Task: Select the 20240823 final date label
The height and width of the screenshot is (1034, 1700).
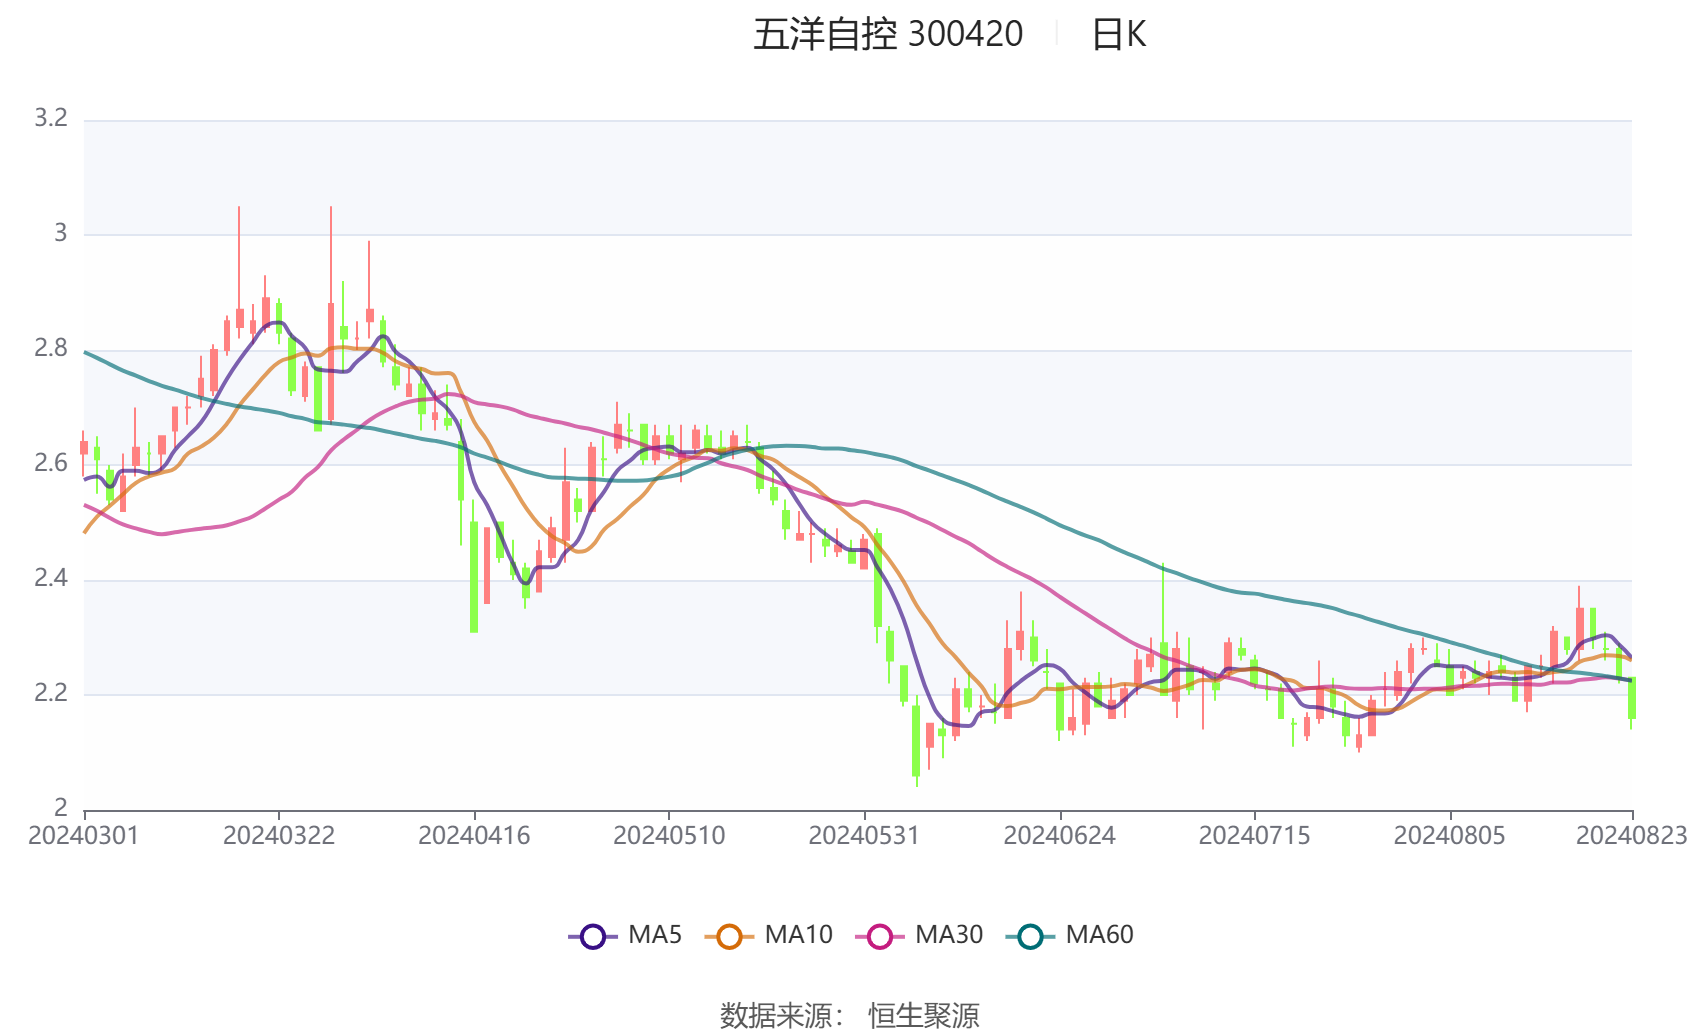Action: coord(1631,836)
